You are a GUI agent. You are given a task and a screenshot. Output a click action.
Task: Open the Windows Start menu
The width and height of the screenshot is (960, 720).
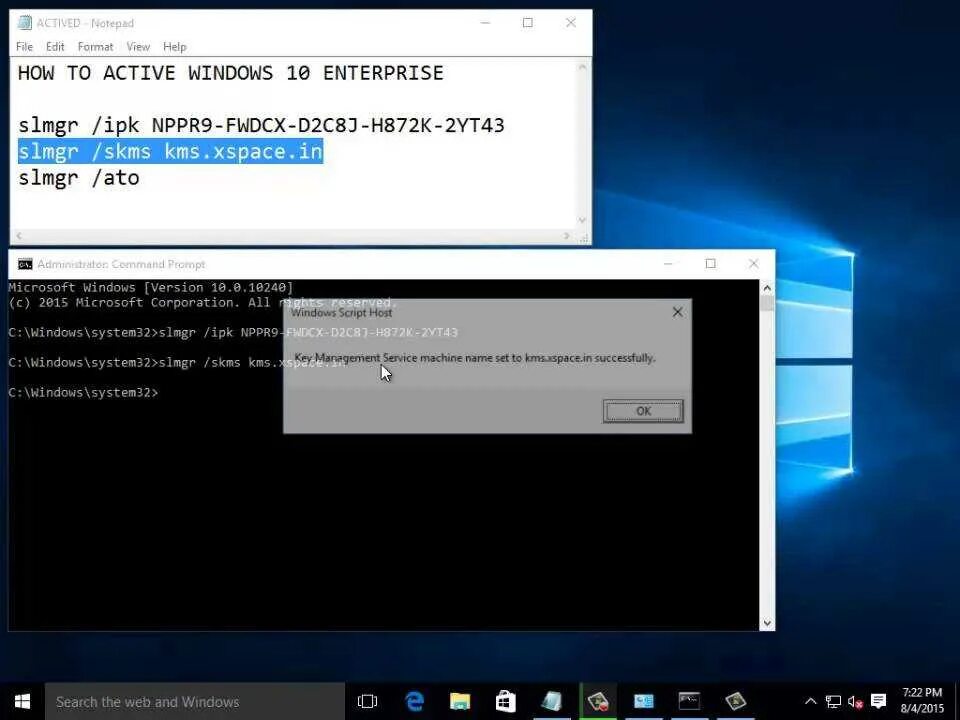pos(22,701)
